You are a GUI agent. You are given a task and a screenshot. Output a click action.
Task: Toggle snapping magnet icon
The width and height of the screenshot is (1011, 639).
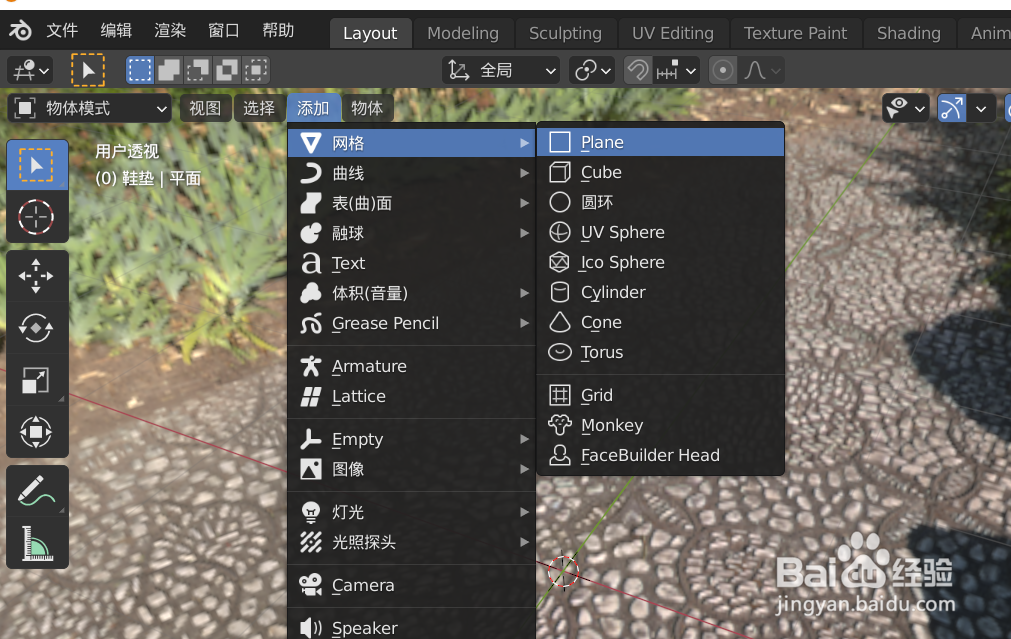tap(638, 70)
